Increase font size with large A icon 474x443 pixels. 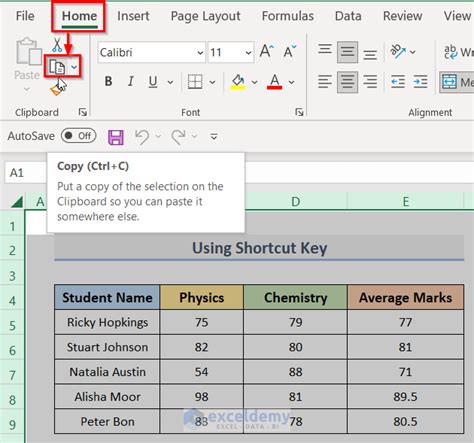[x=267, y=52]
